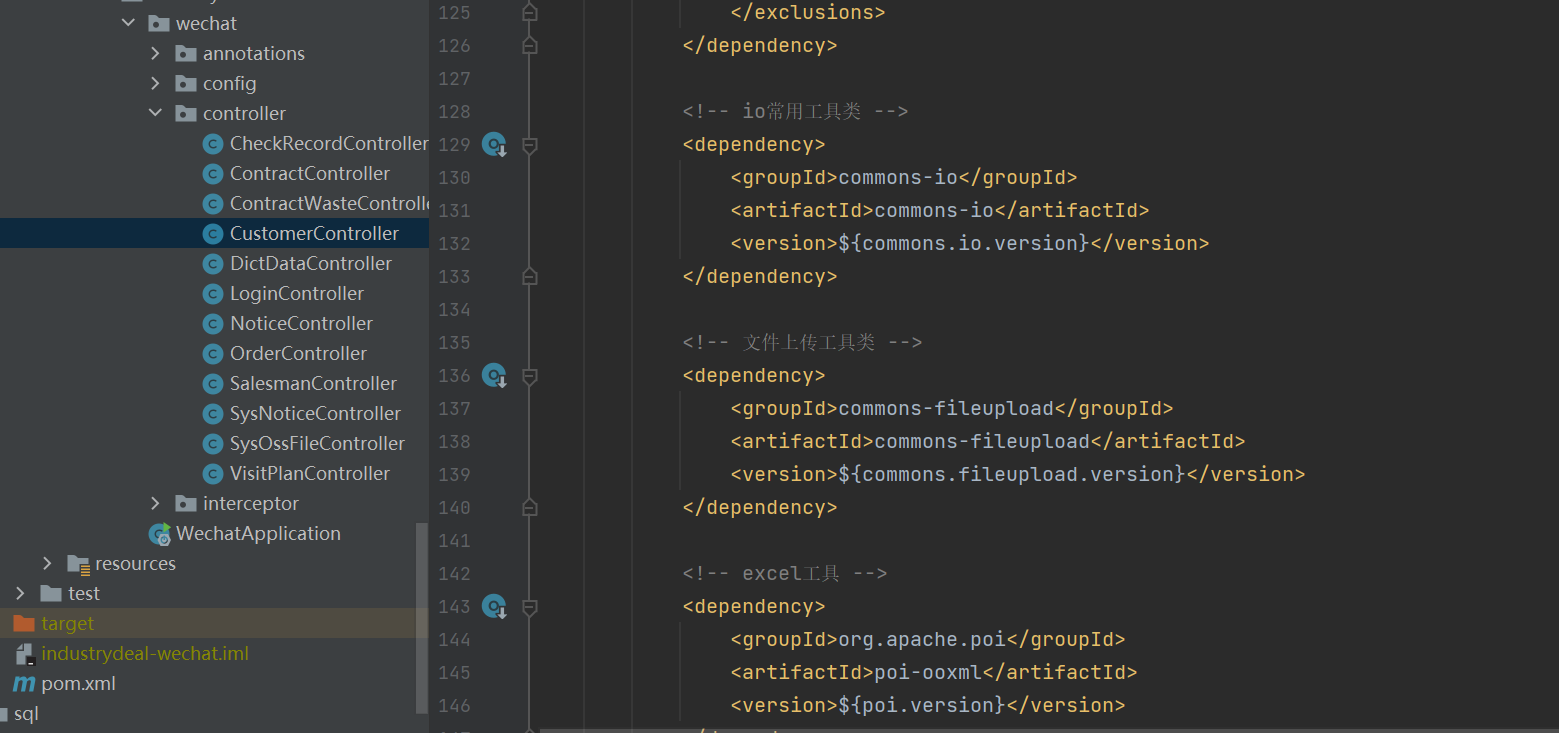Image resolution: width=1559 pixels, height=733 pixels.
Task: Click class icon beside ContractController
Action: point(212,173)
